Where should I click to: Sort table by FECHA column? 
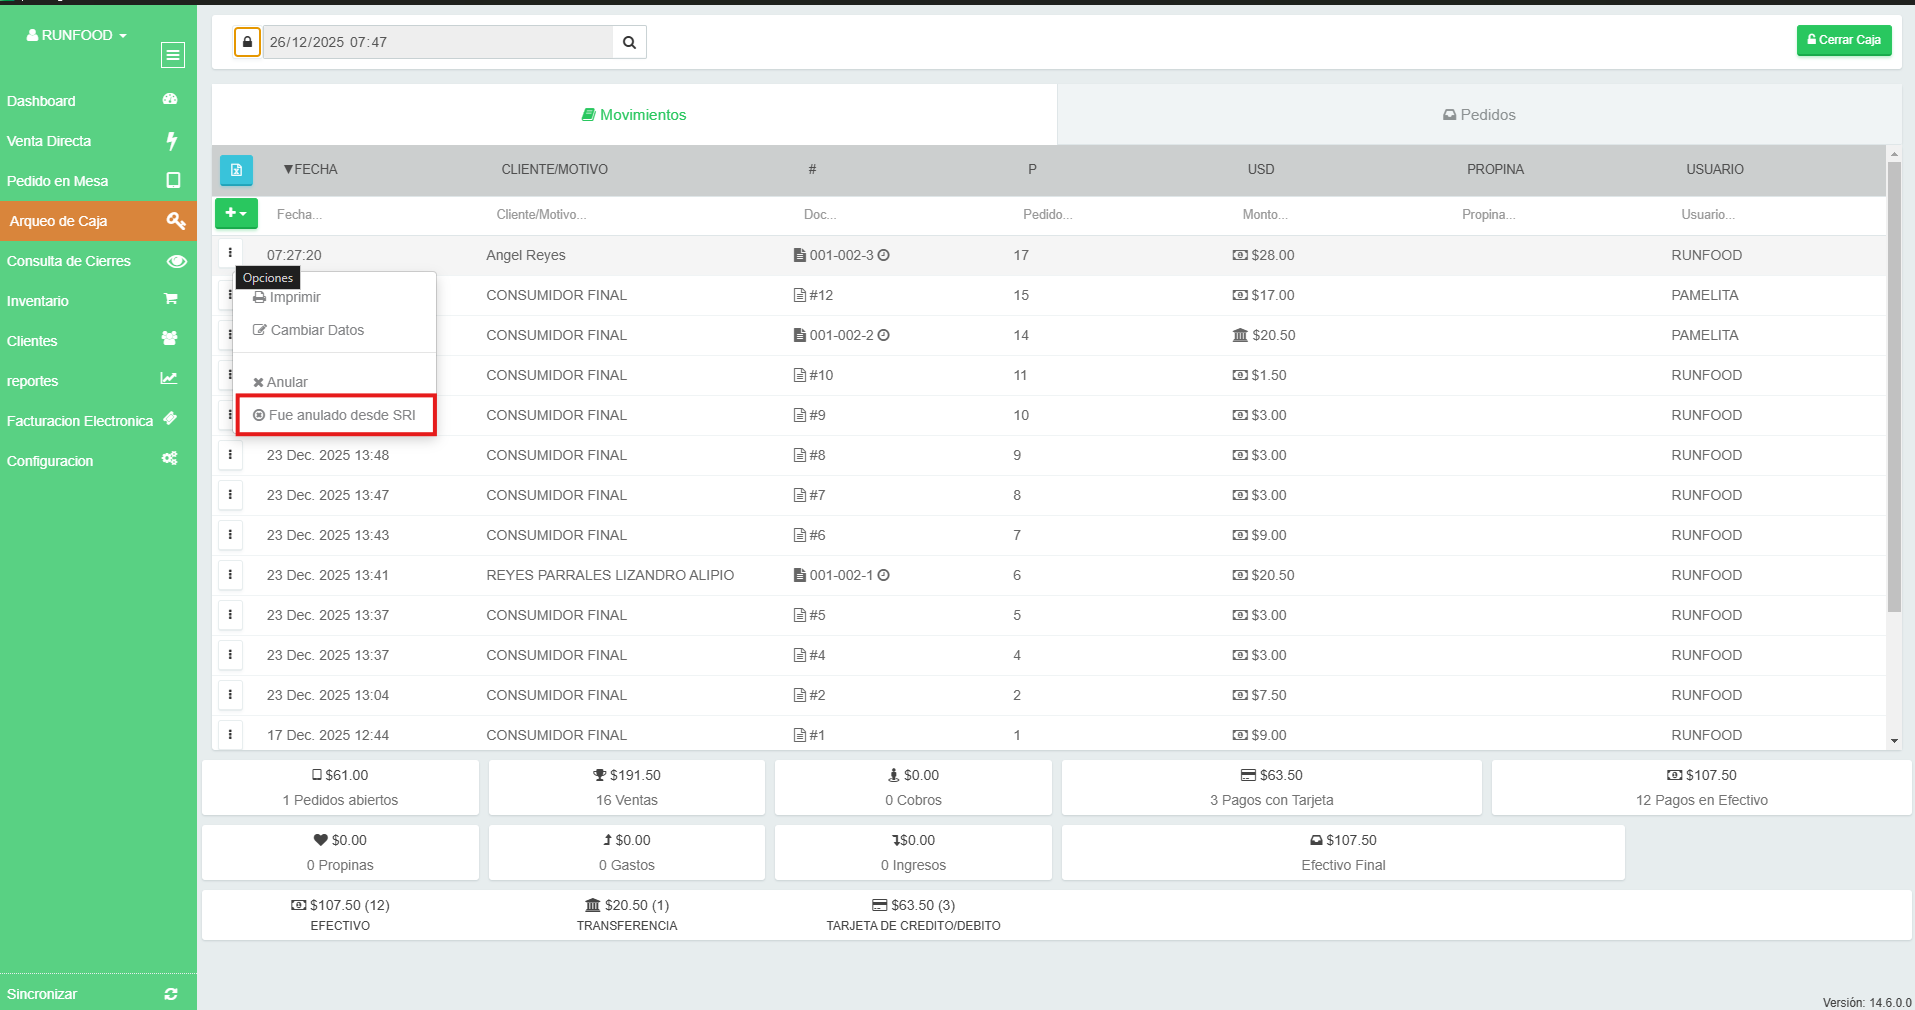point(311,170)
